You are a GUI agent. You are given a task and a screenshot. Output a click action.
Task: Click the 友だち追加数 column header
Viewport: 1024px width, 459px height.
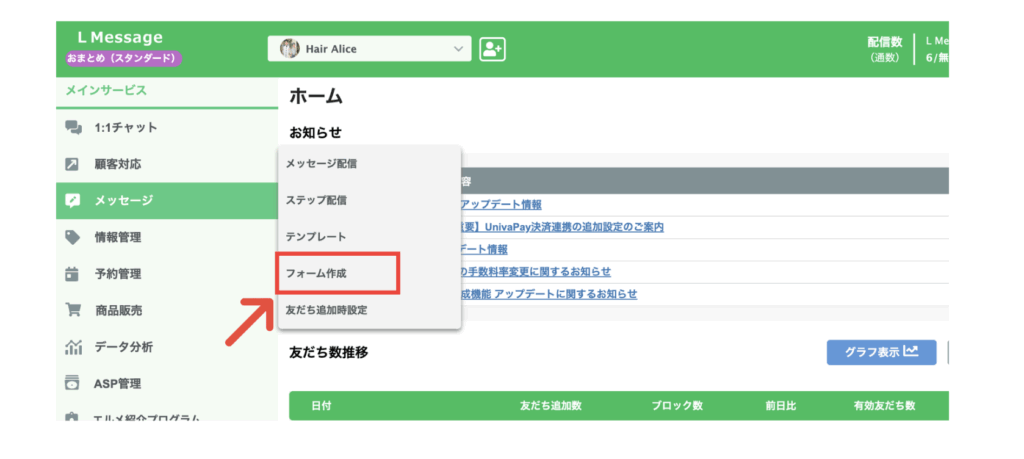tap(551, 406)
